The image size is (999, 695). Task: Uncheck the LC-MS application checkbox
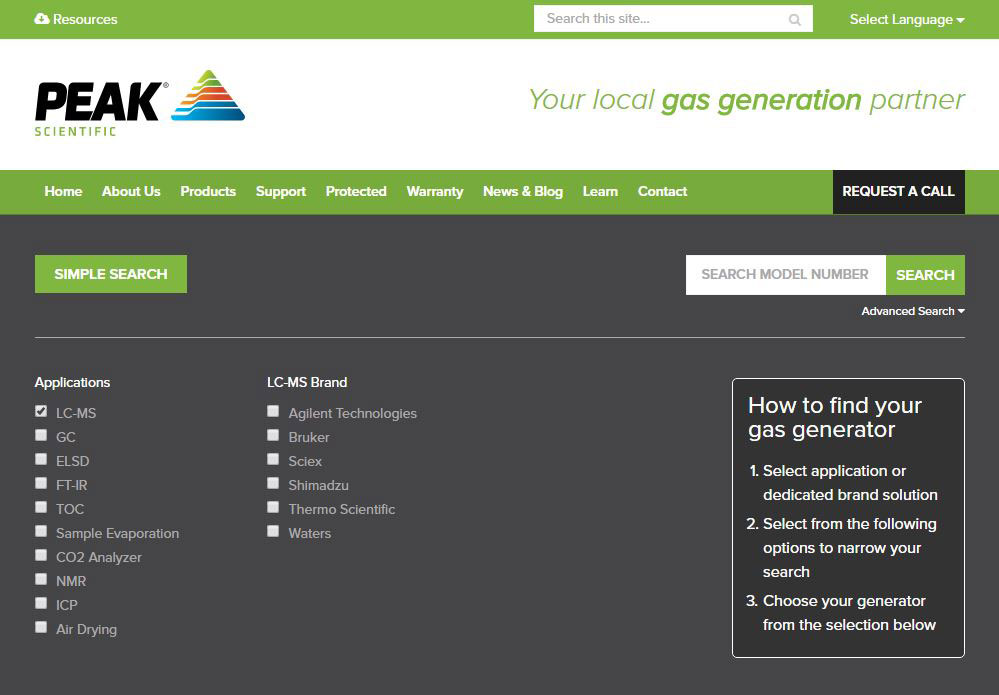pos(41,411)
